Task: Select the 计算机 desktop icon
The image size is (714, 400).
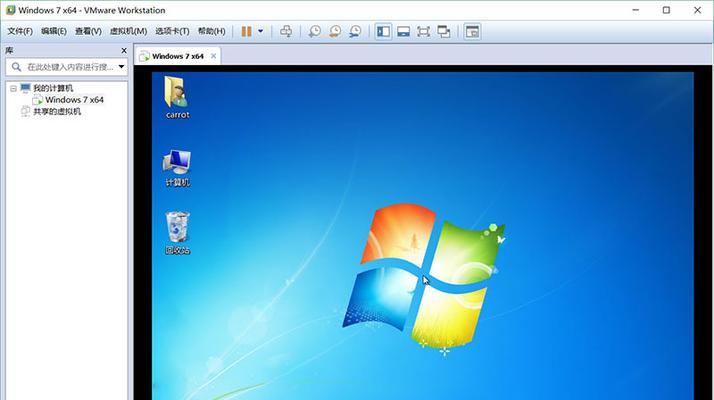Action: tap(177, 168)
